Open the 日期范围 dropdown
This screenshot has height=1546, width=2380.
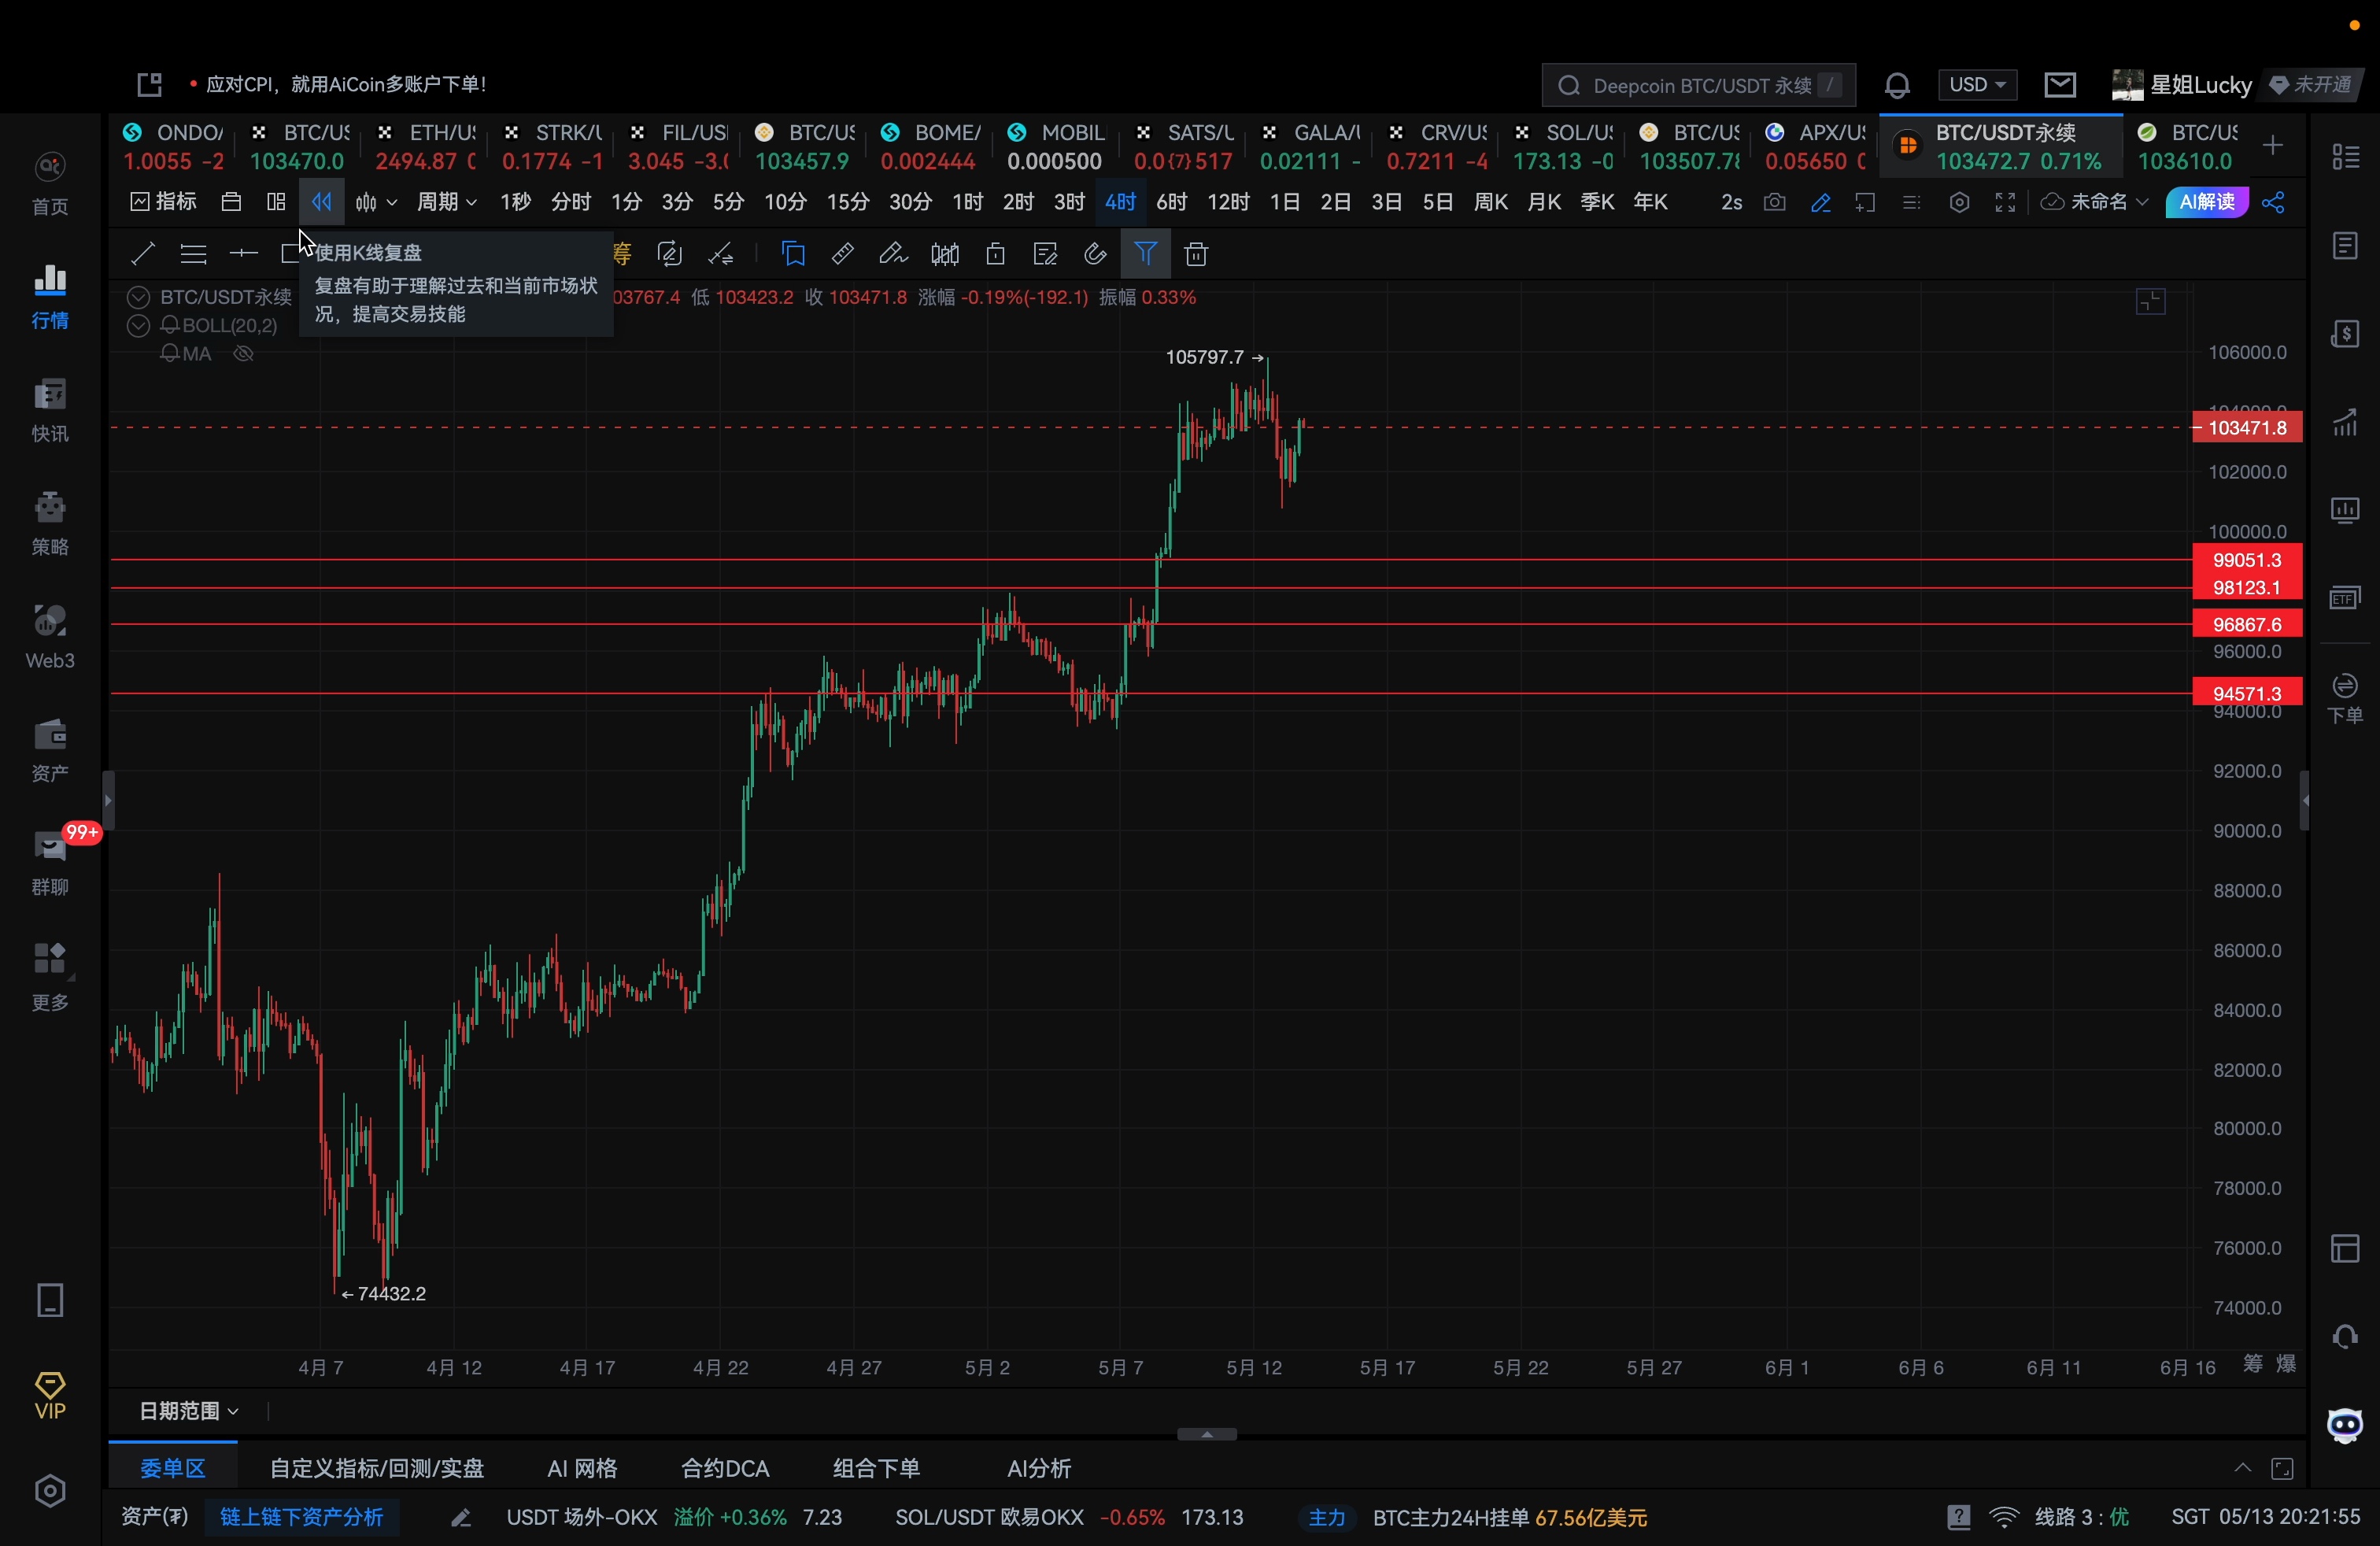(186, 1411)
